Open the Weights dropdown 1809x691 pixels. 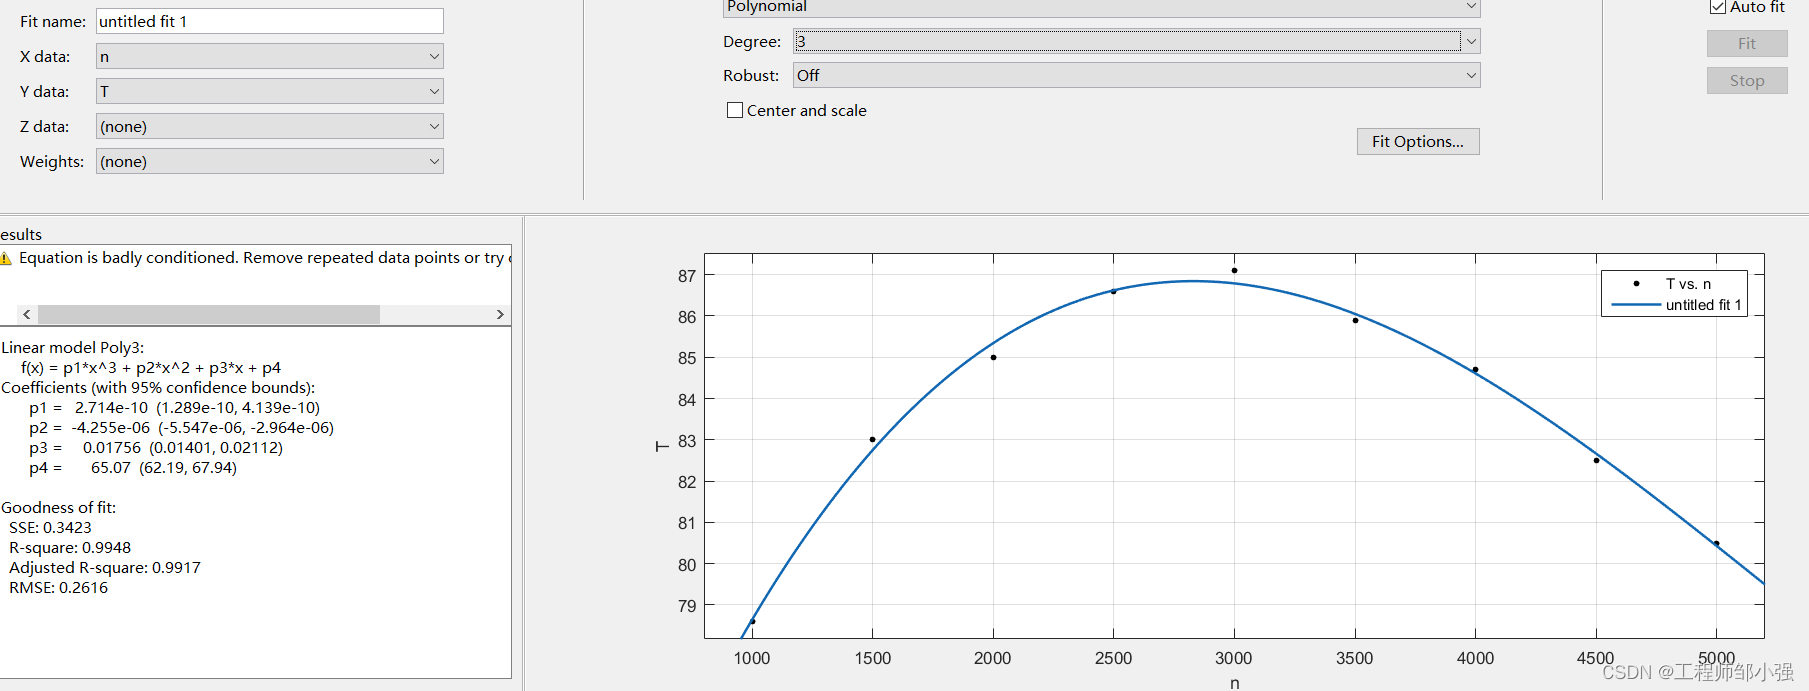269,161
